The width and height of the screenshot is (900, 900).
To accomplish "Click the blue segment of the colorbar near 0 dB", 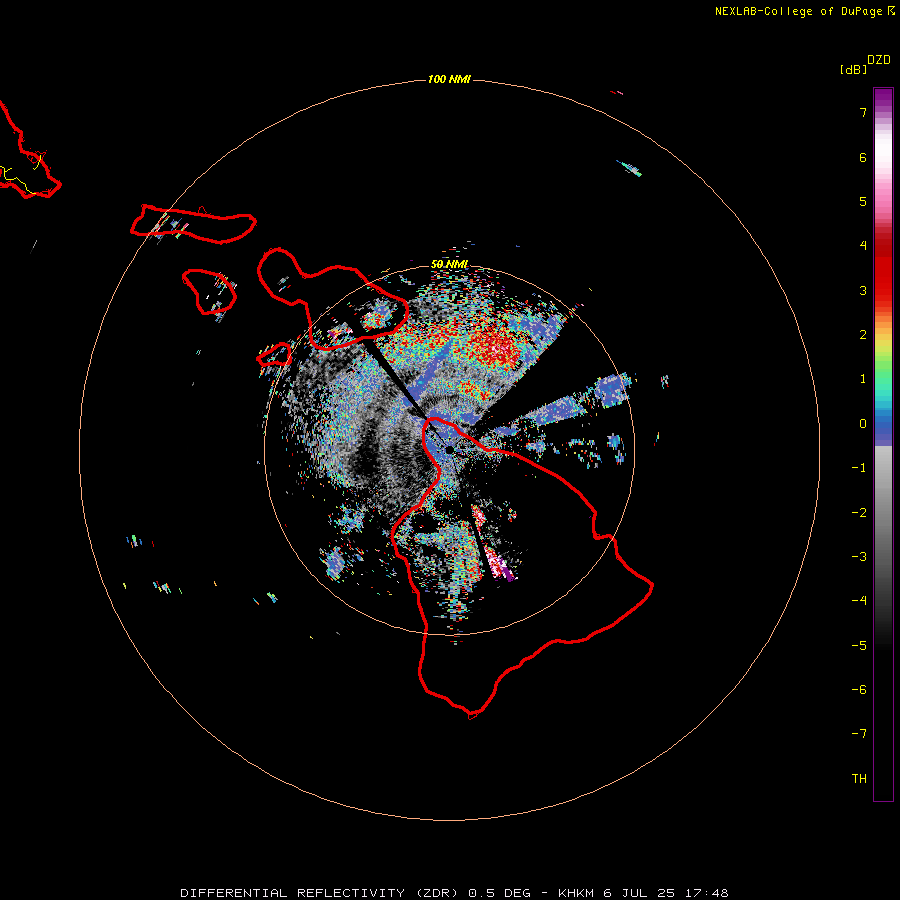I will tap(883, 429).
